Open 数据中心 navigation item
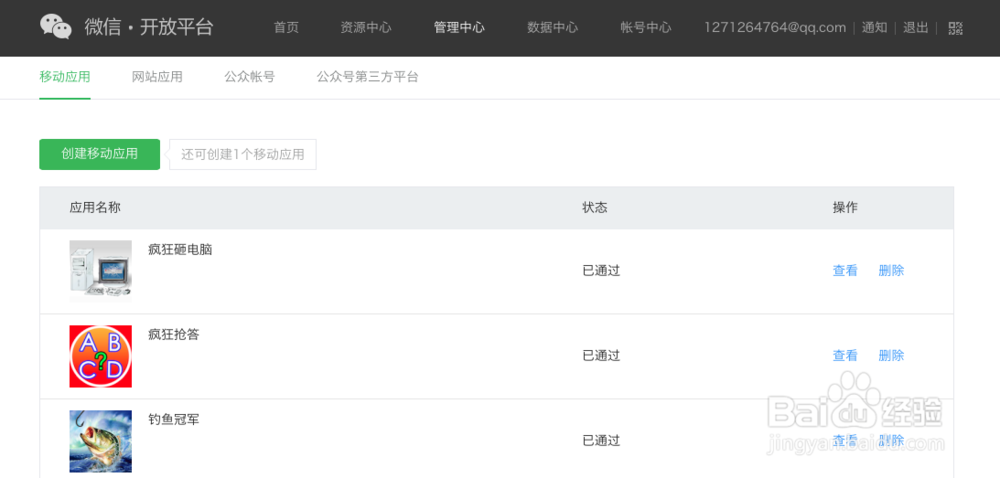Image resolution: width=1000 pixels, height=478 pixels. coord(552,27)
